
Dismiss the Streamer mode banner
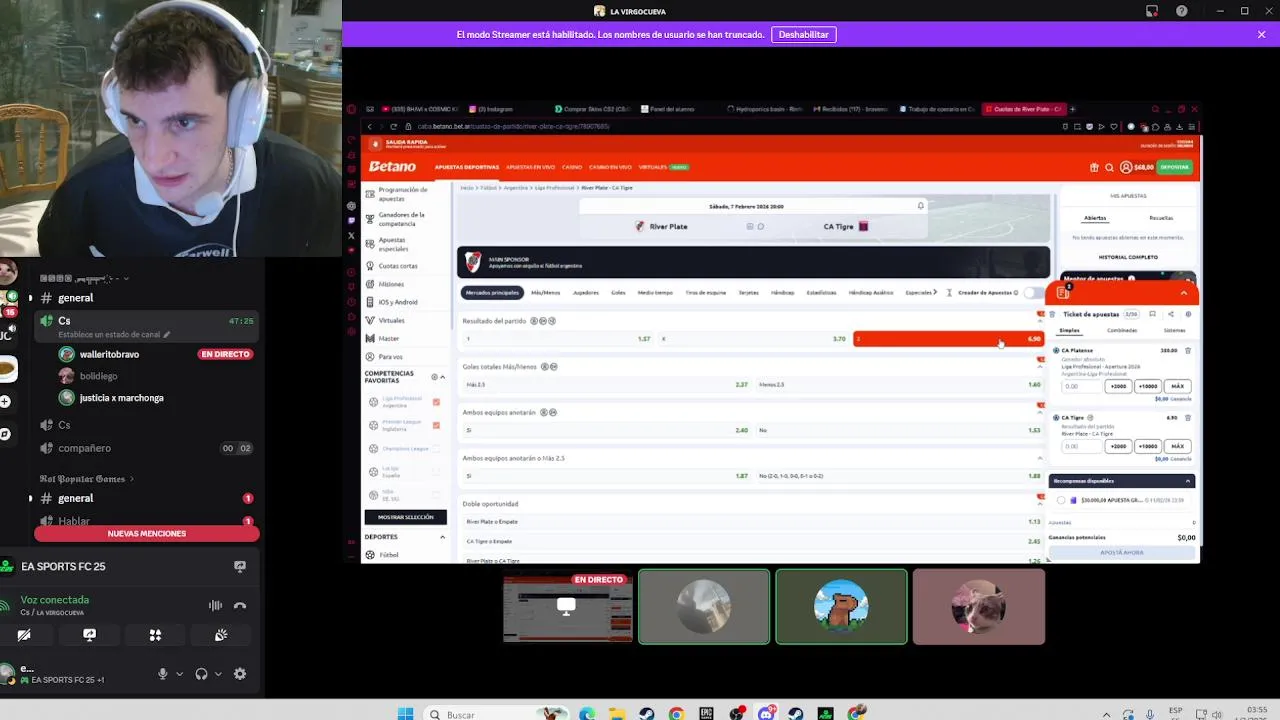pyautogui.click(x=1261, y=34)
